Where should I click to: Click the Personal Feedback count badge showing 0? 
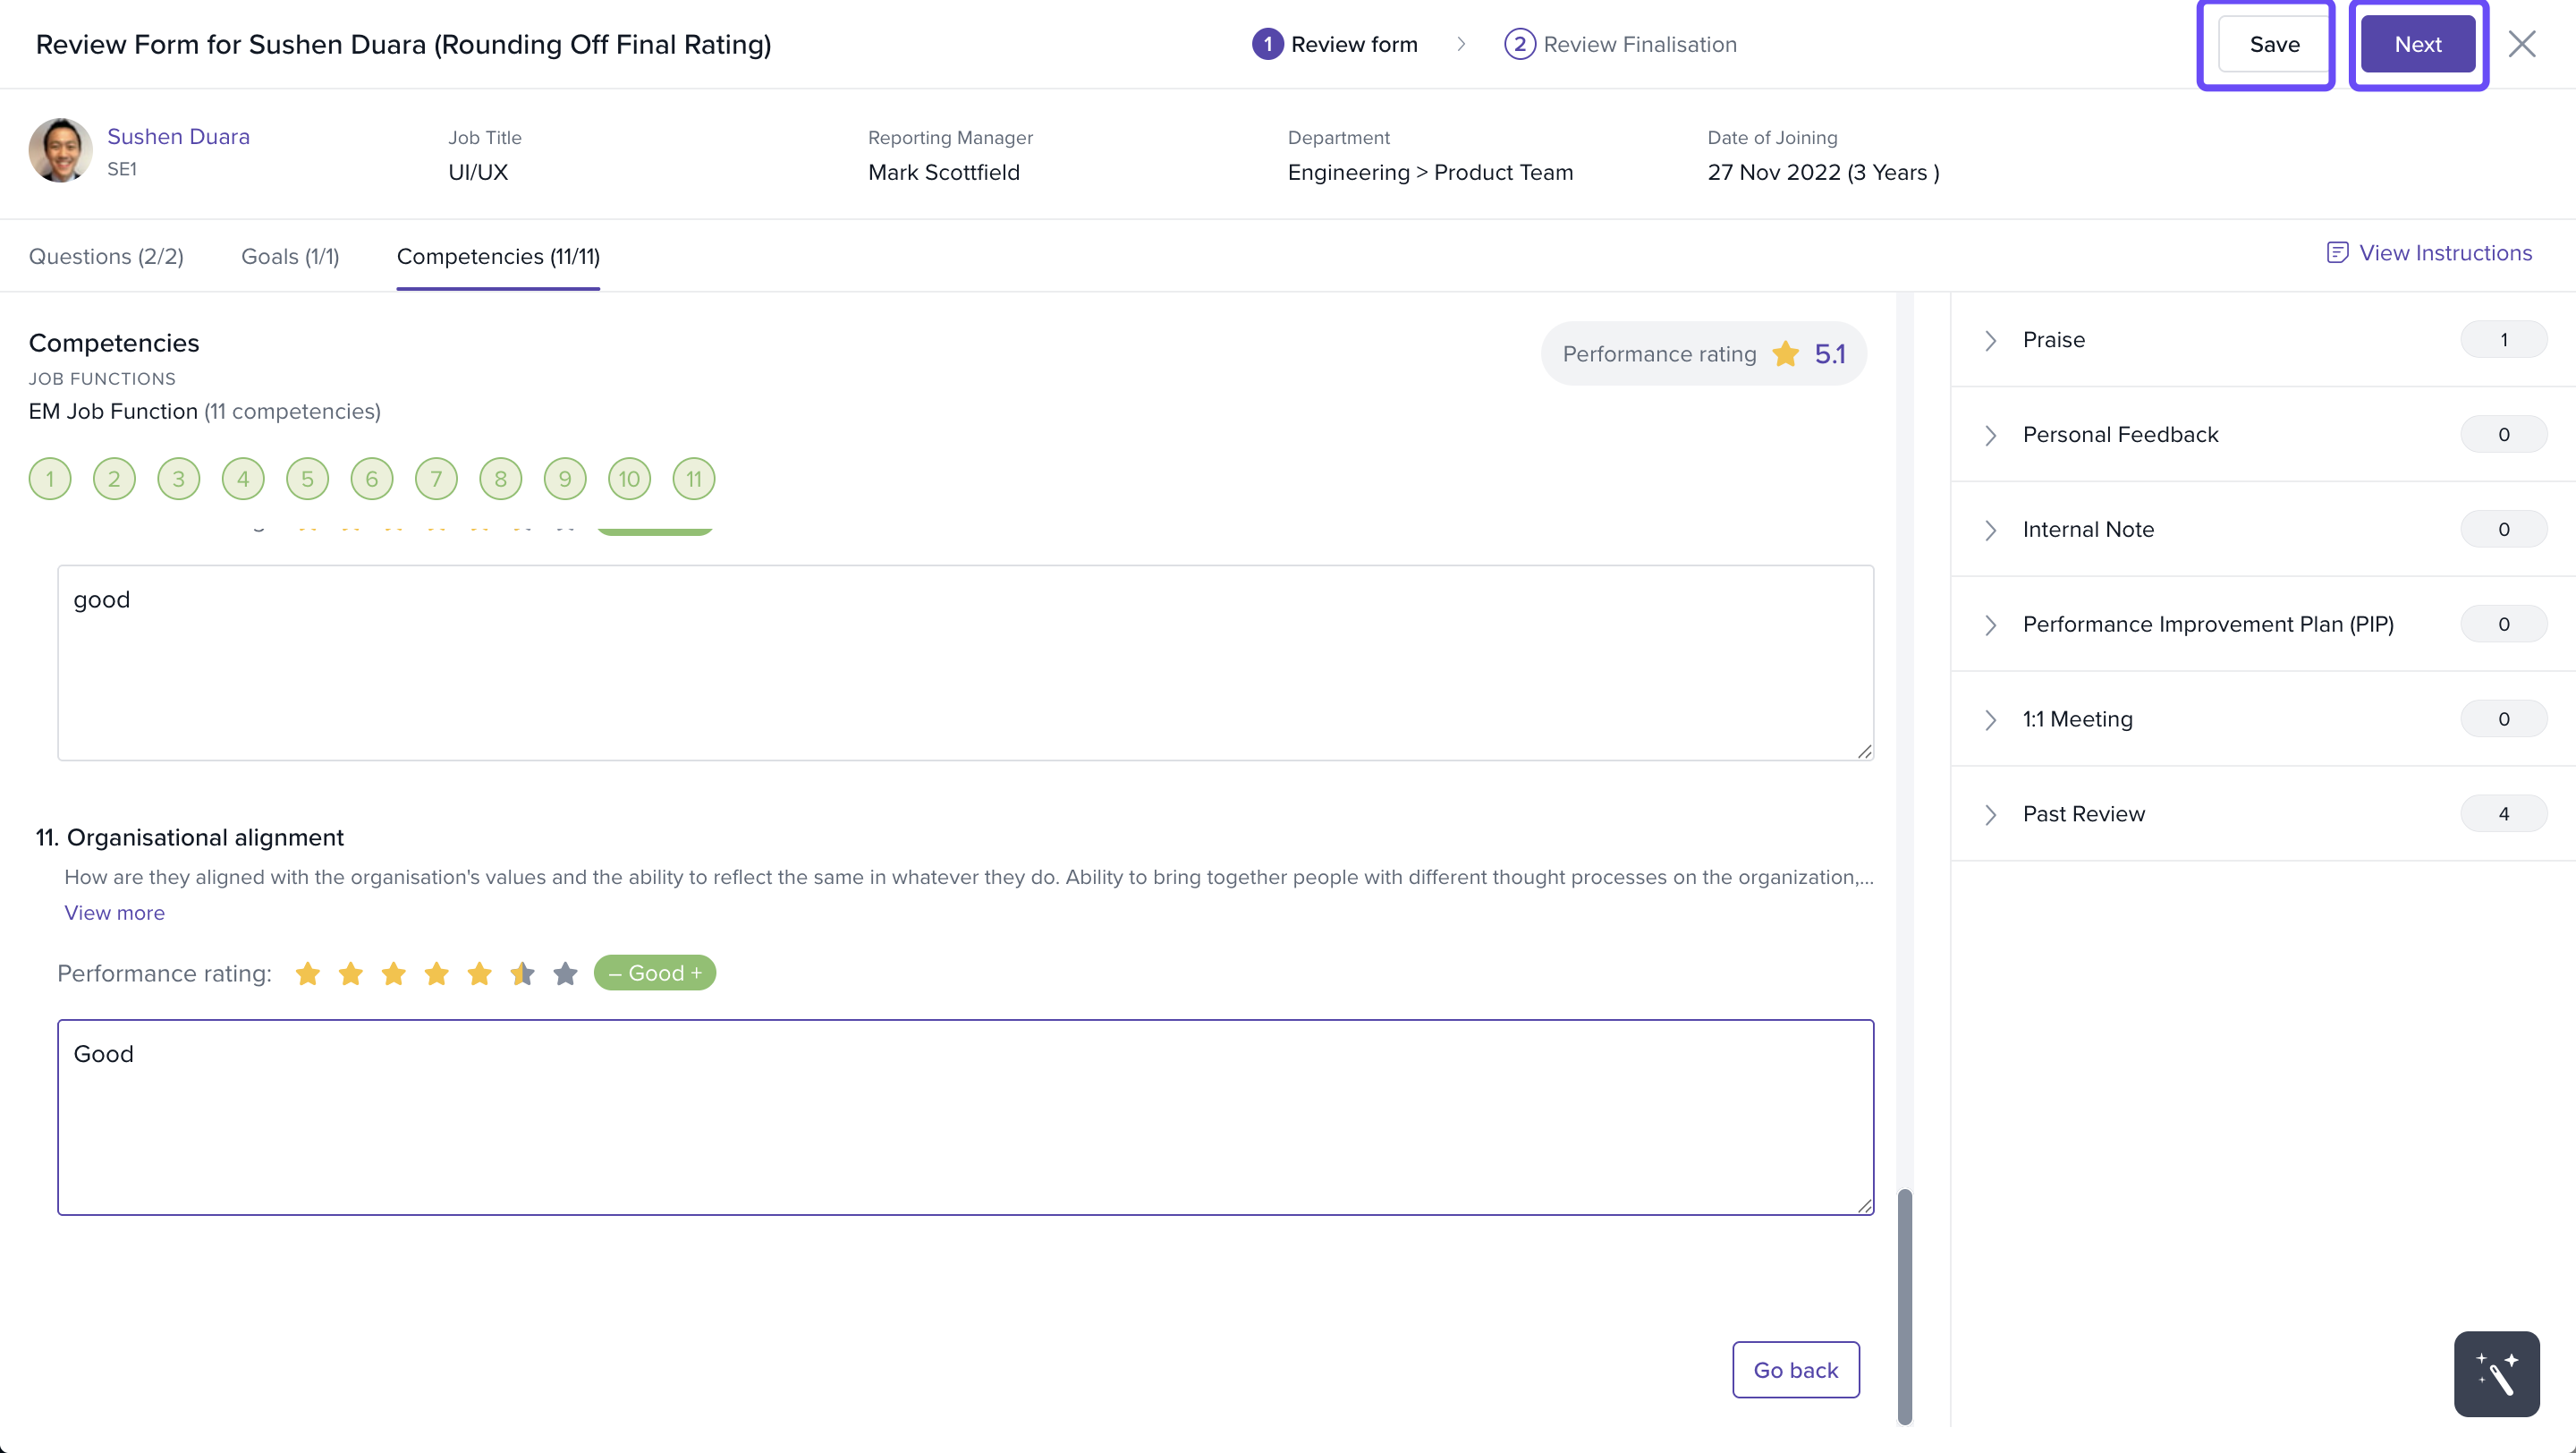tap(2503, 435)
